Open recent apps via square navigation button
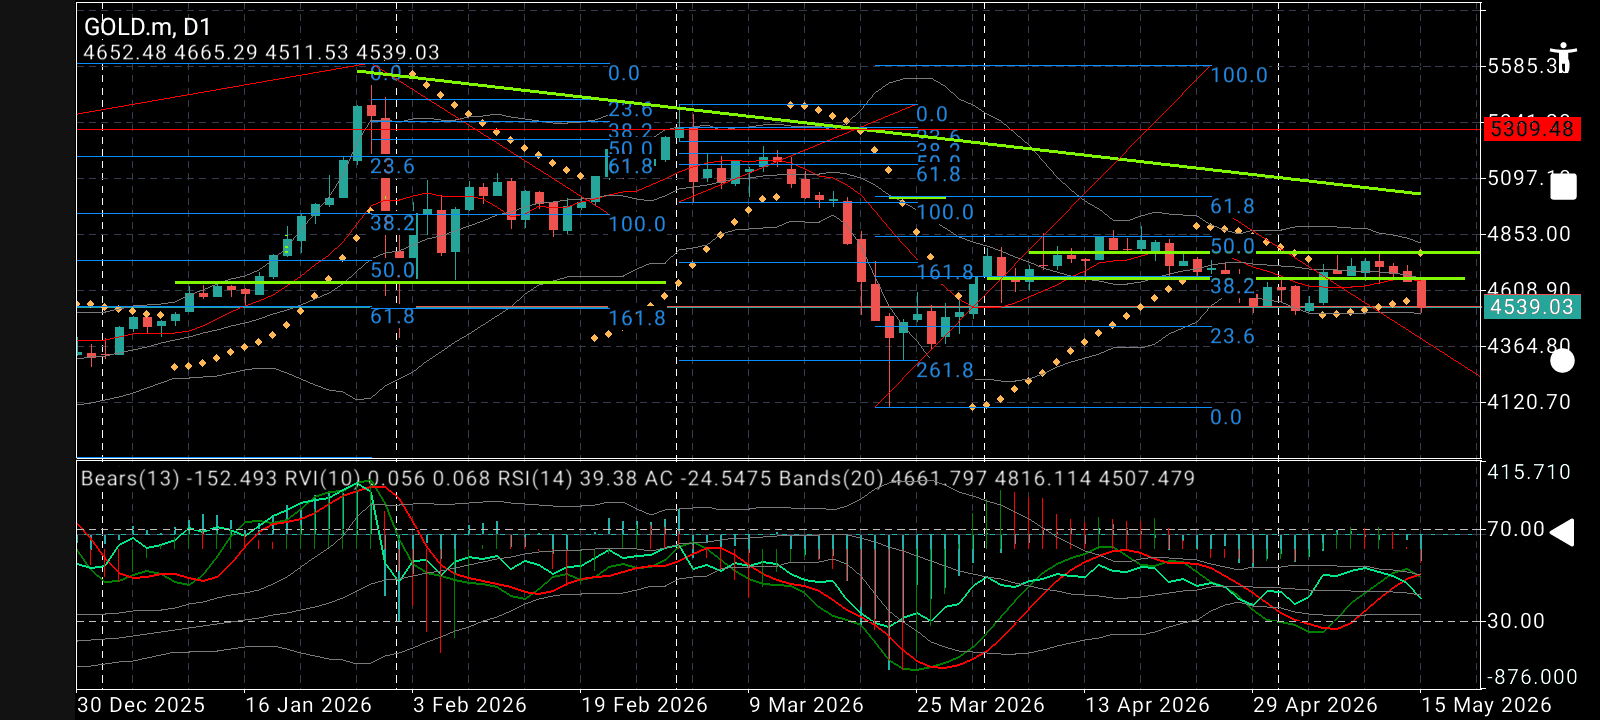 coord(1563,187)
